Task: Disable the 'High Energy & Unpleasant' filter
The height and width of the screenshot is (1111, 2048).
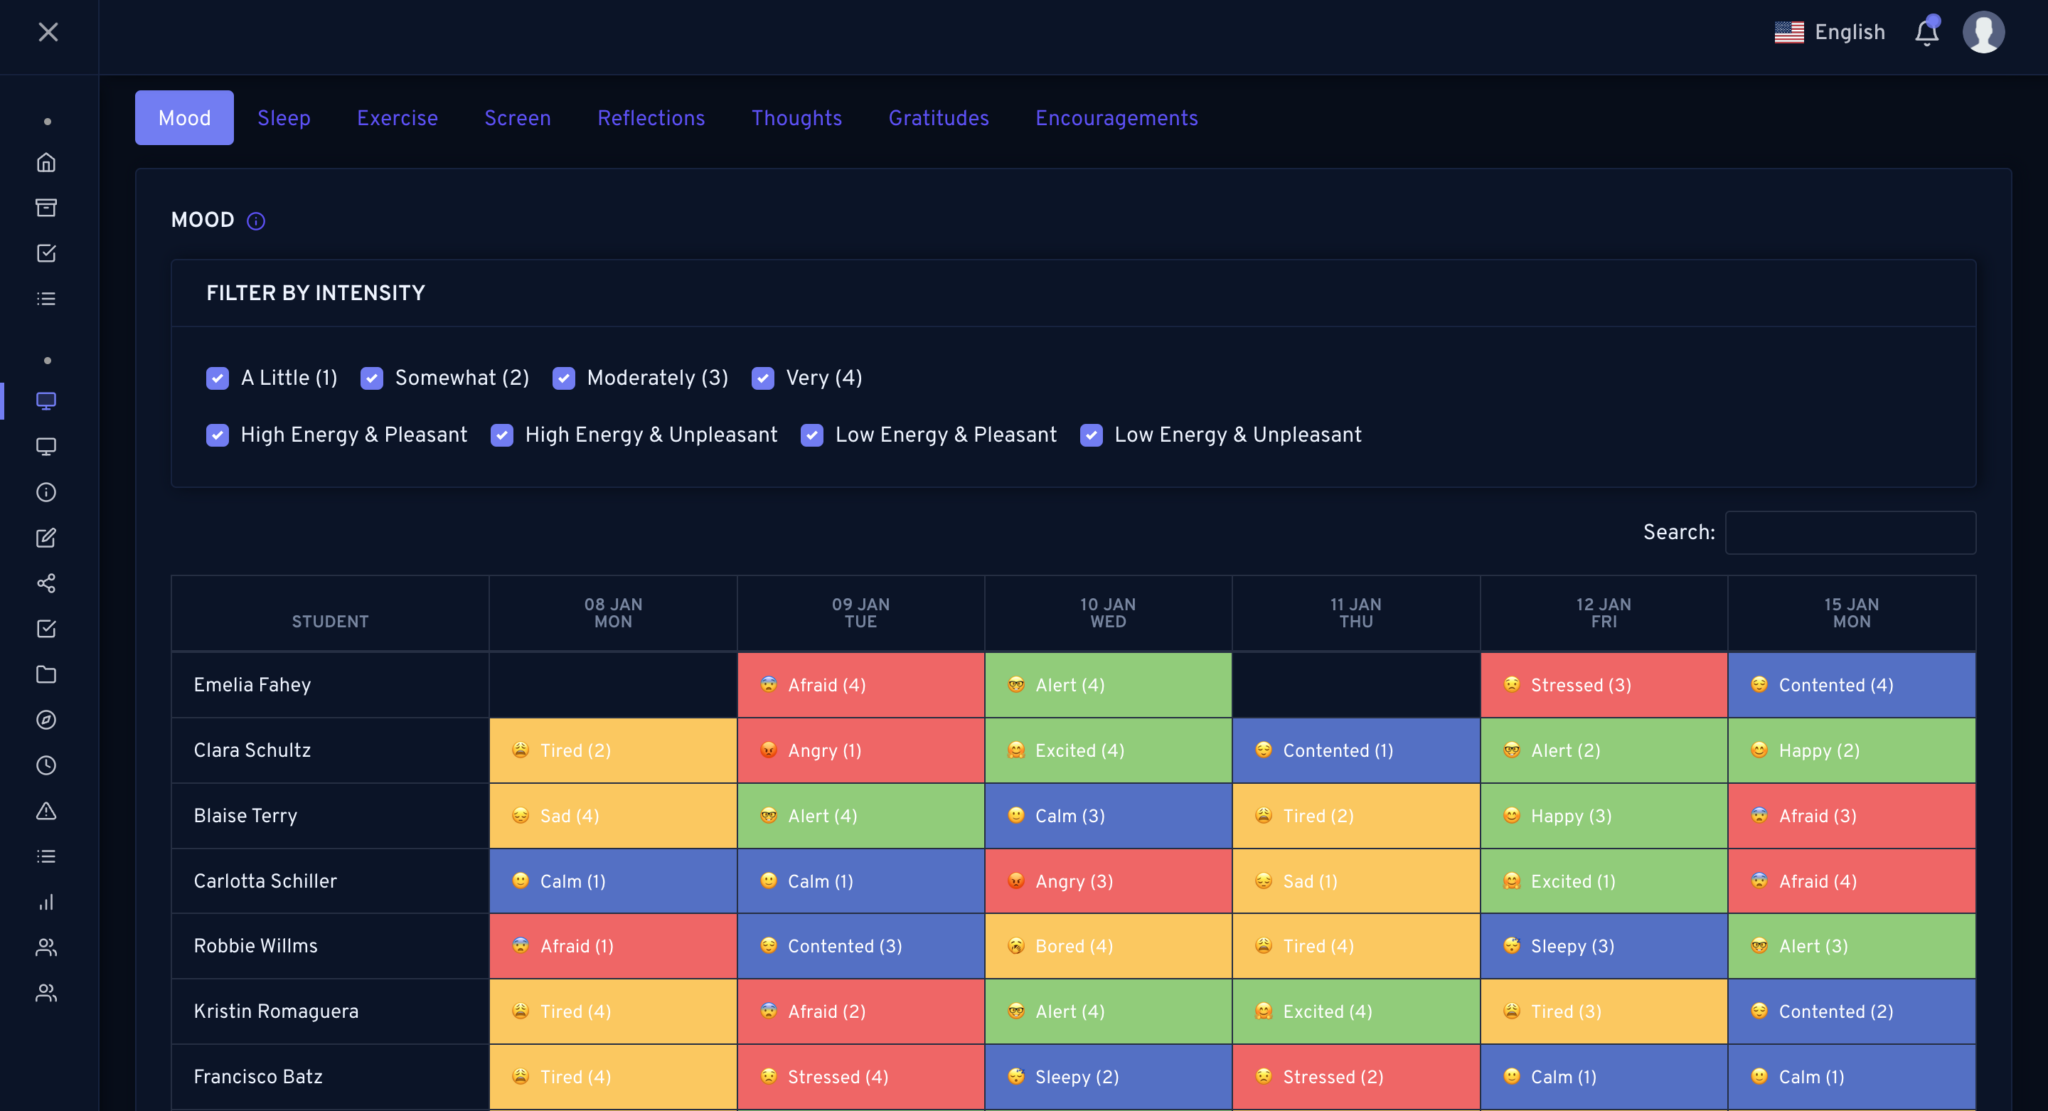Action: pos(501,435)
